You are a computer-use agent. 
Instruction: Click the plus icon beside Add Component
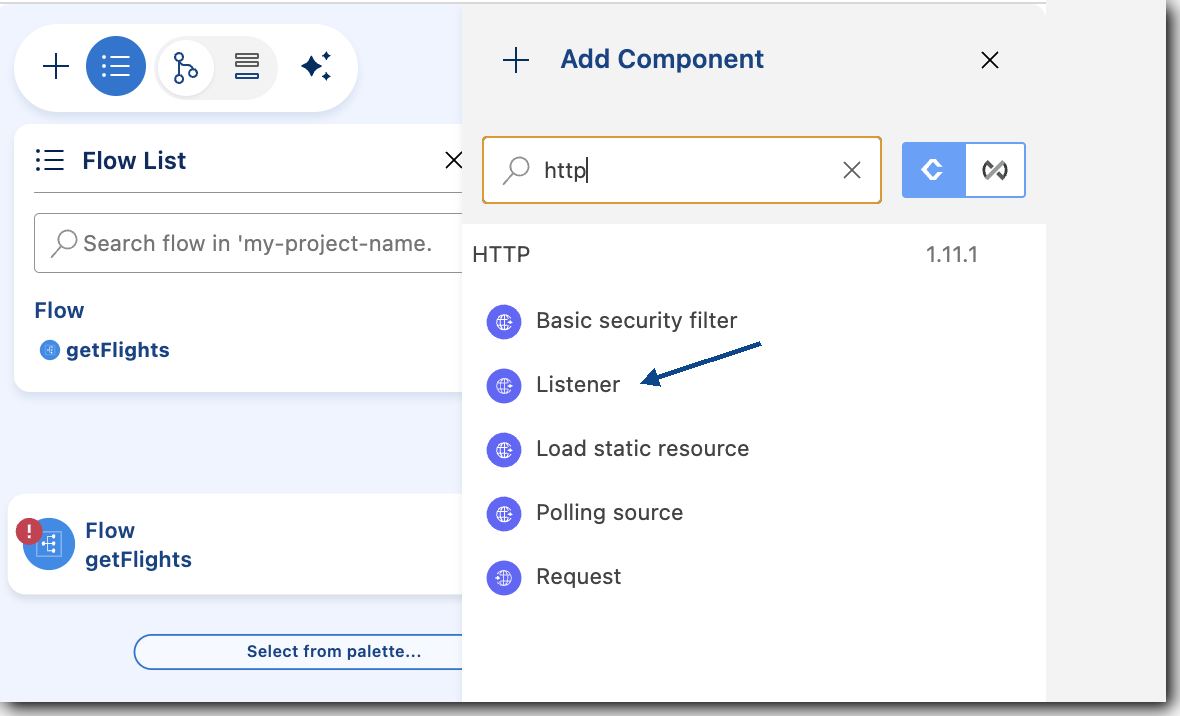[x=516, y=60]
